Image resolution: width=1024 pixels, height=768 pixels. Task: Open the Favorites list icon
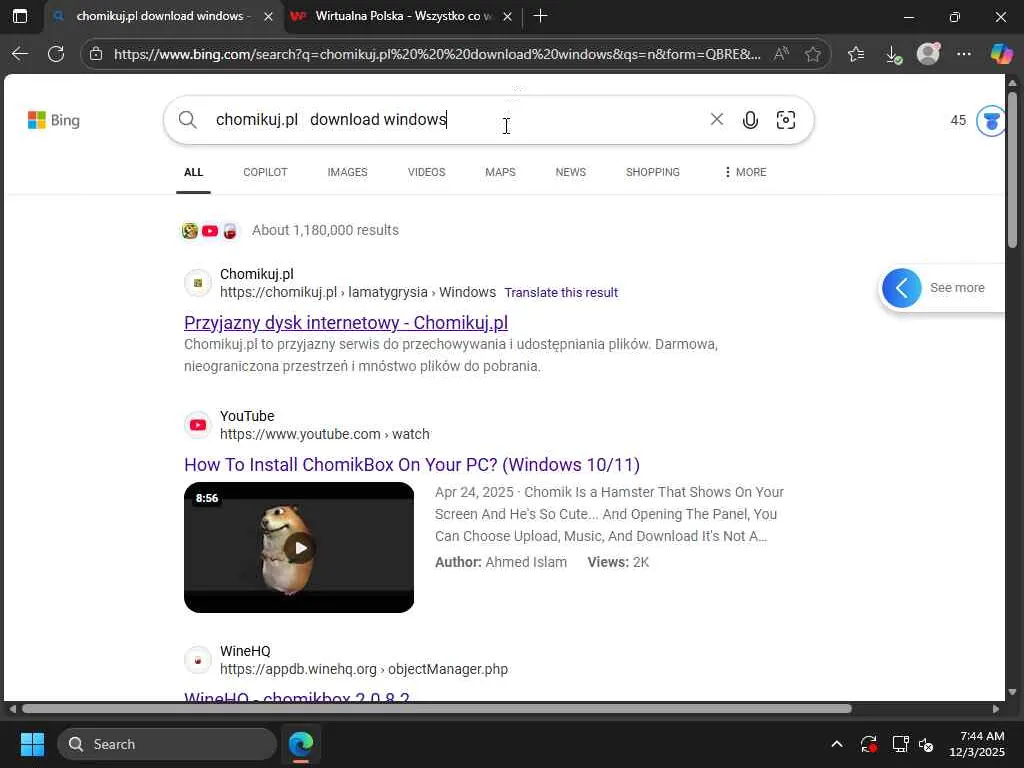point(856,54)
